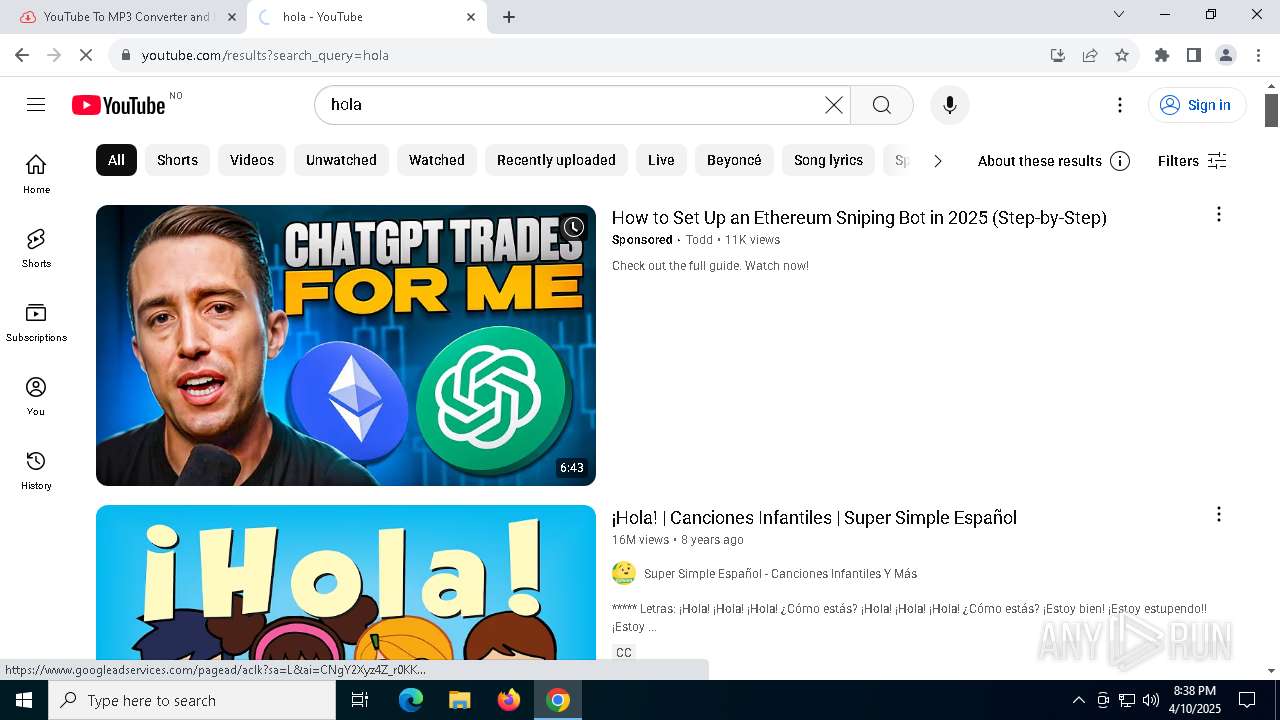Open Chrome's tab search dropdown arrow
This screenshot has width=1280, height=720.
[x=1119, y=14]
